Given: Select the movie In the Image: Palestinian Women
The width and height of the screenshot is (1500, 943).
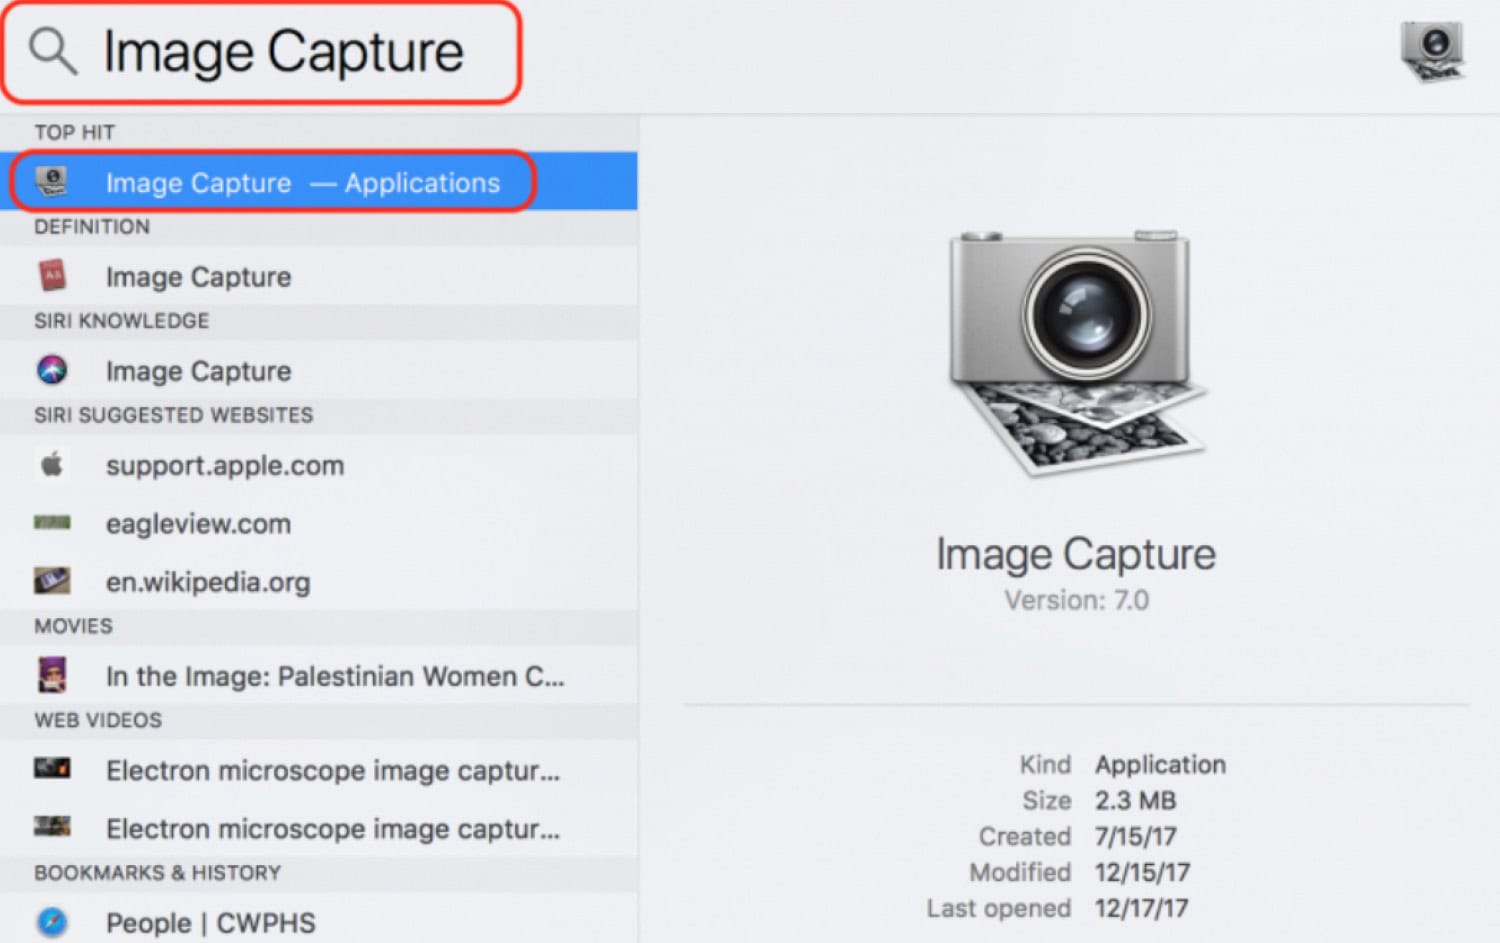Looking at the screenshot, I should tap(319, 676).
